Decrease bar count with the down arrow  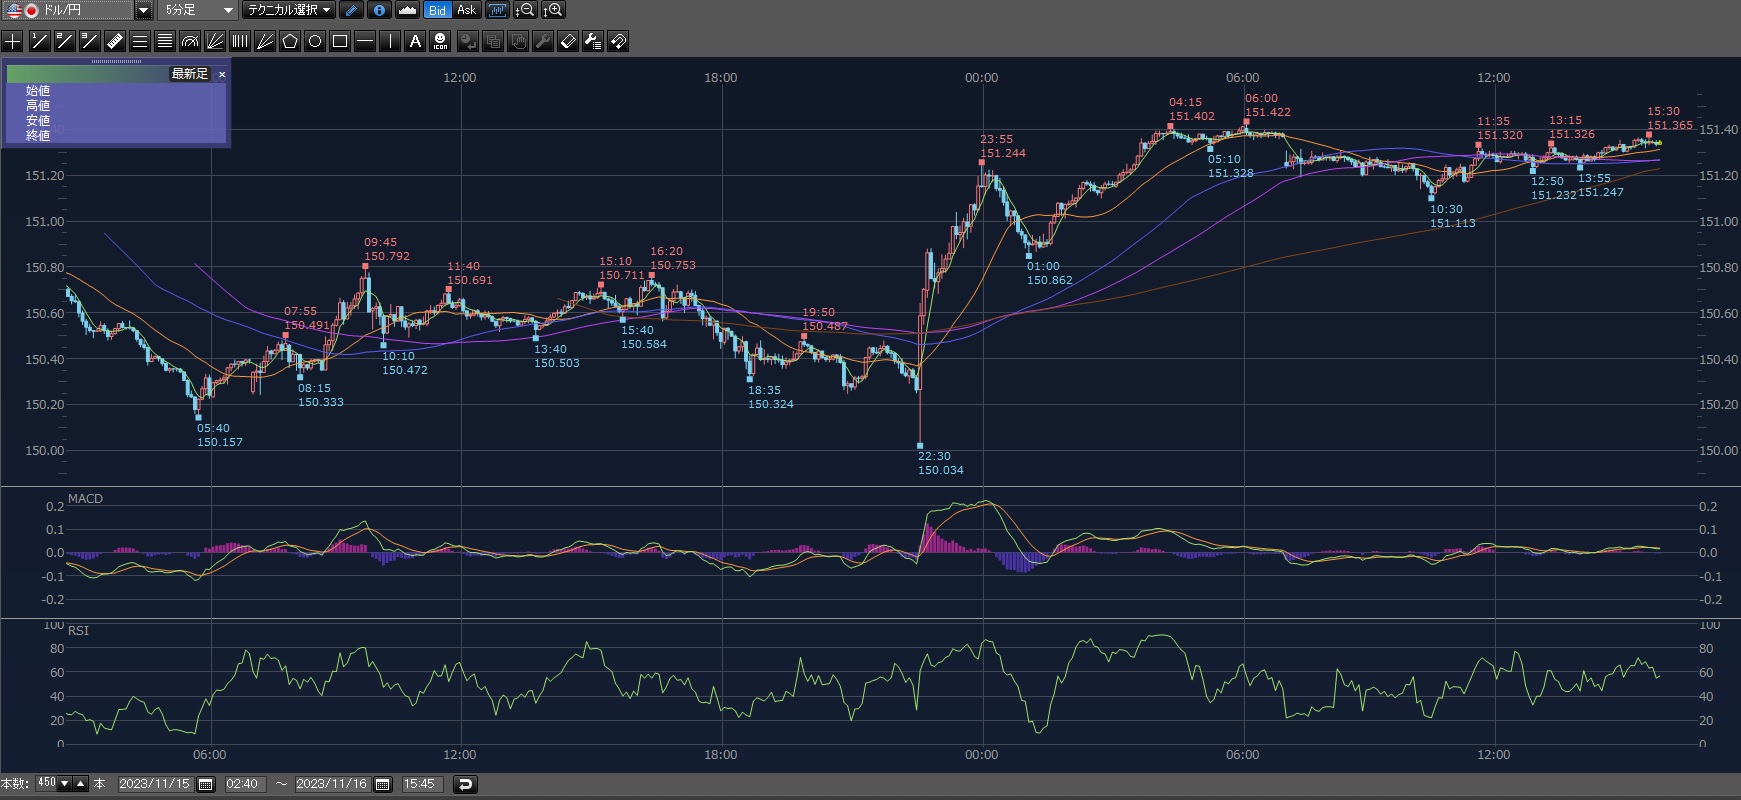tap(65, 784)
